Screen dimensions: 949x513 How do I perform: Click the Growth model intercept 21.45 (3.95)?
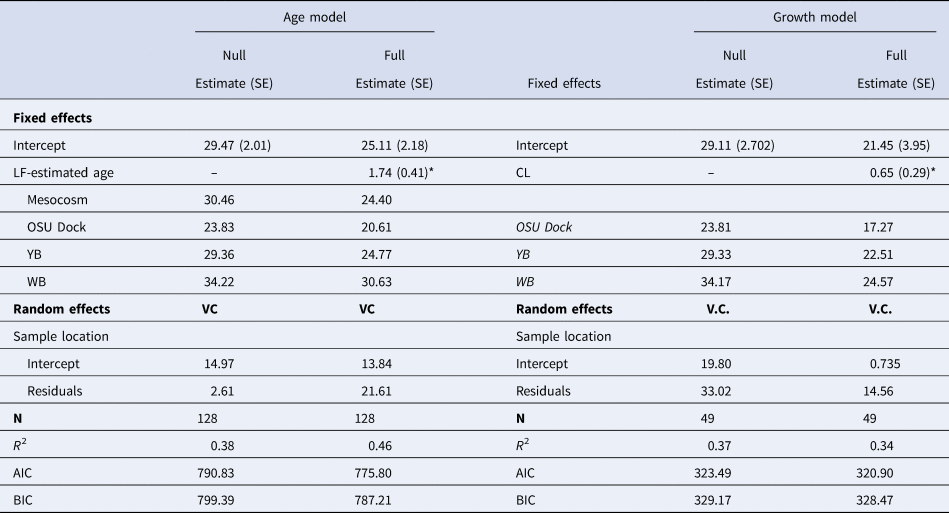[895, 145]
